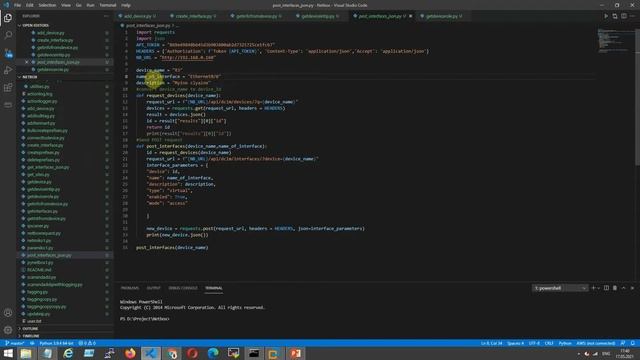Click UTF-8 encoding in status bar
Screen dimensions: 640x360
(x=534, y=343)
